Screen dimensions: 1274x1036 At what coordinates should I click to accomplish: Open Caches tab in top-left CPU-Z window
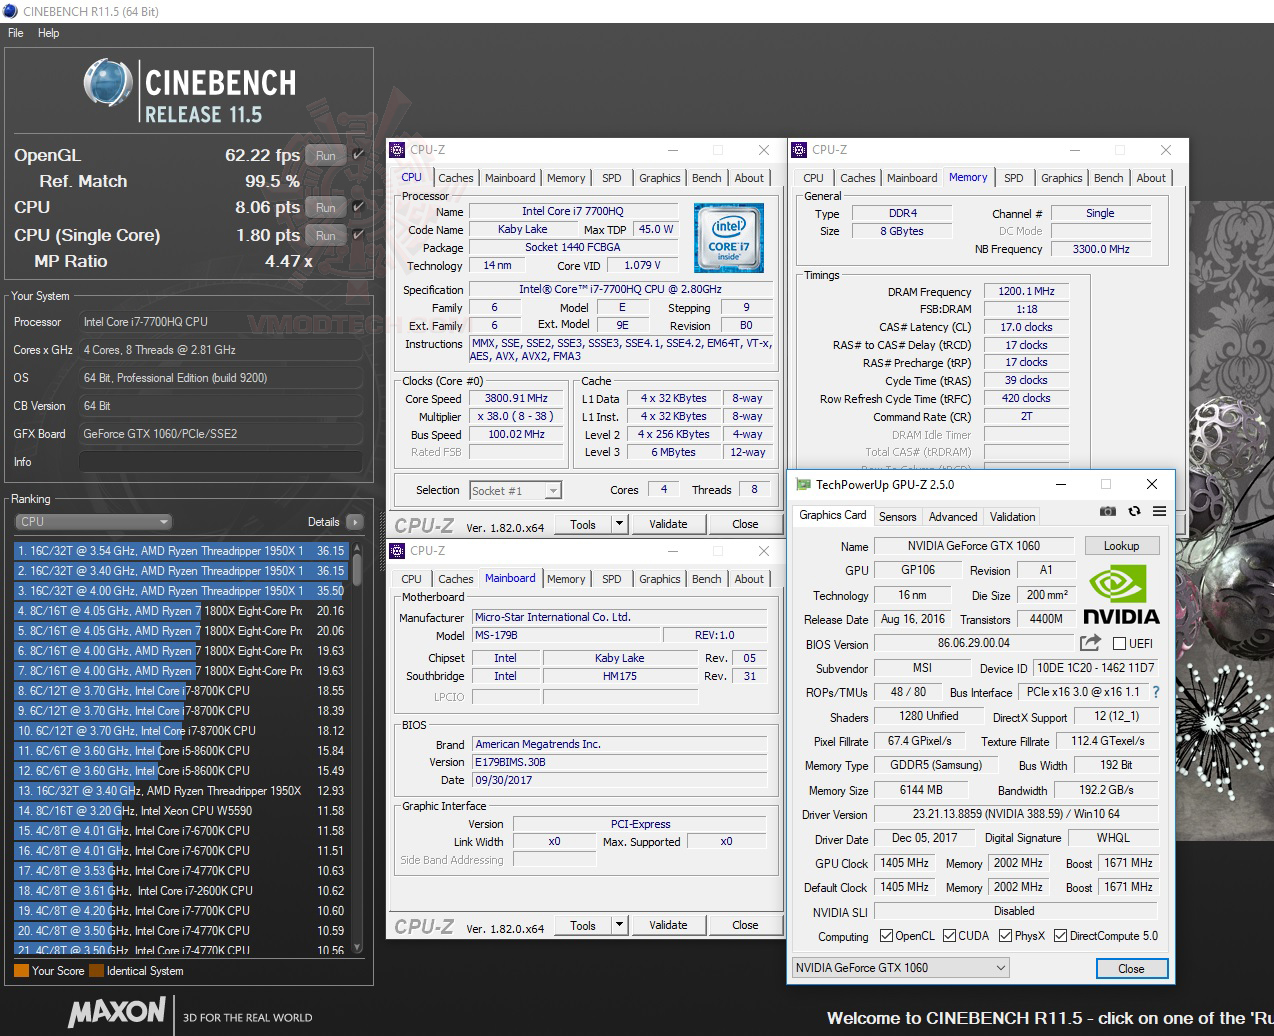click(x=456, y=178)
